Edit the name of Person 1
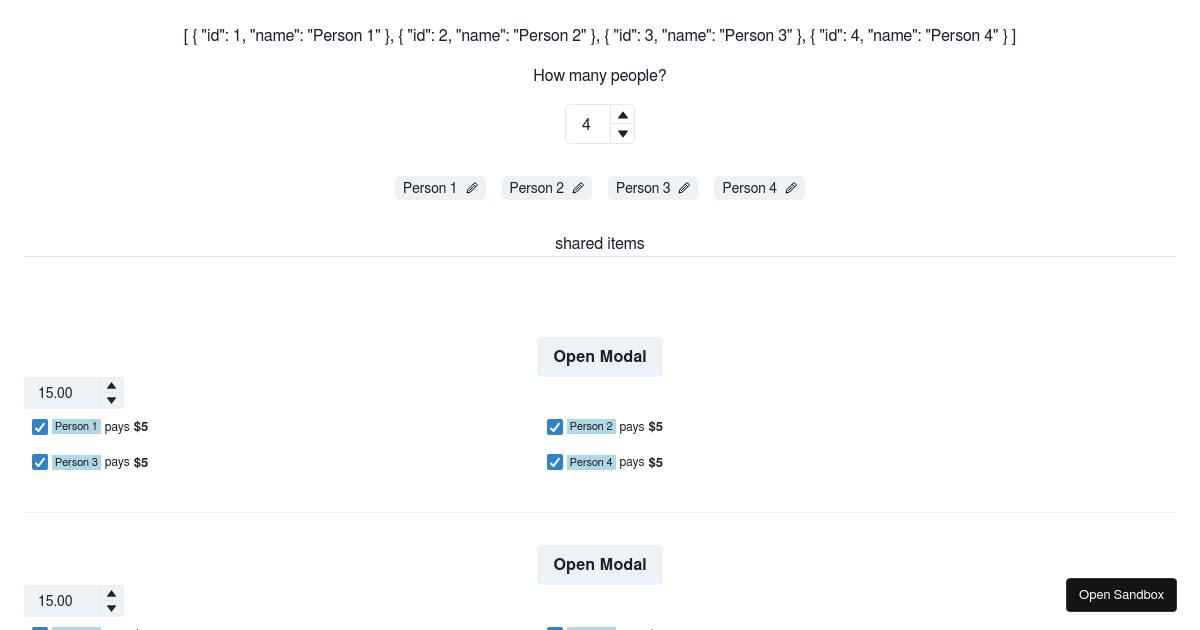Screen dimensions: 1200x630 click(471, 188)
